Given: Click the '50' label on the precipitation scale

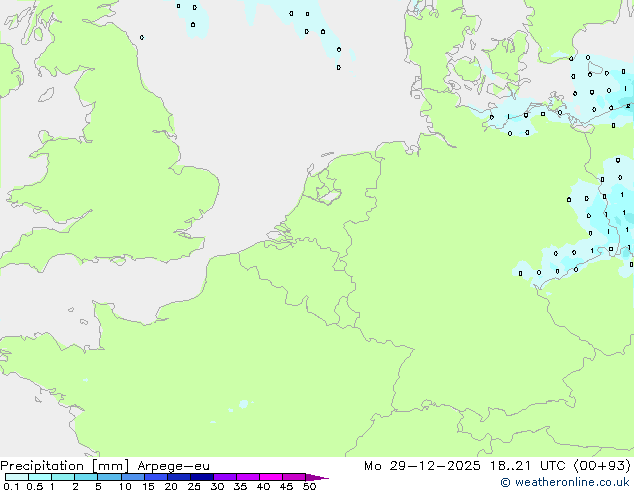Looking at the screenshot, I should [x=309, y=487].
